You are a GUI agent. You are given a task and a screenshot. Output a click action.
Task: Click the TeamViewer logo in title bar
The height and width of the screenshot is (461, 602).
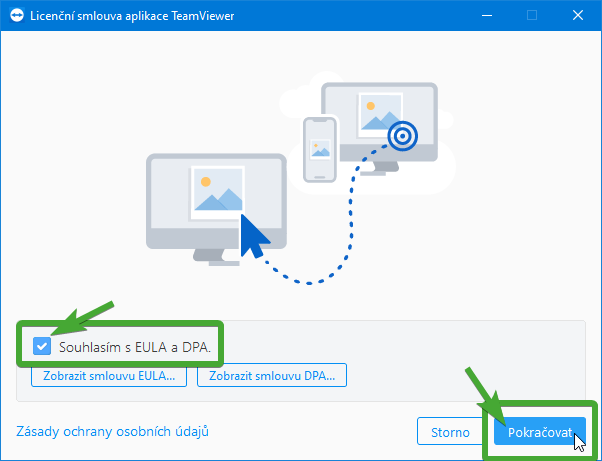click(x=17, y=16)
